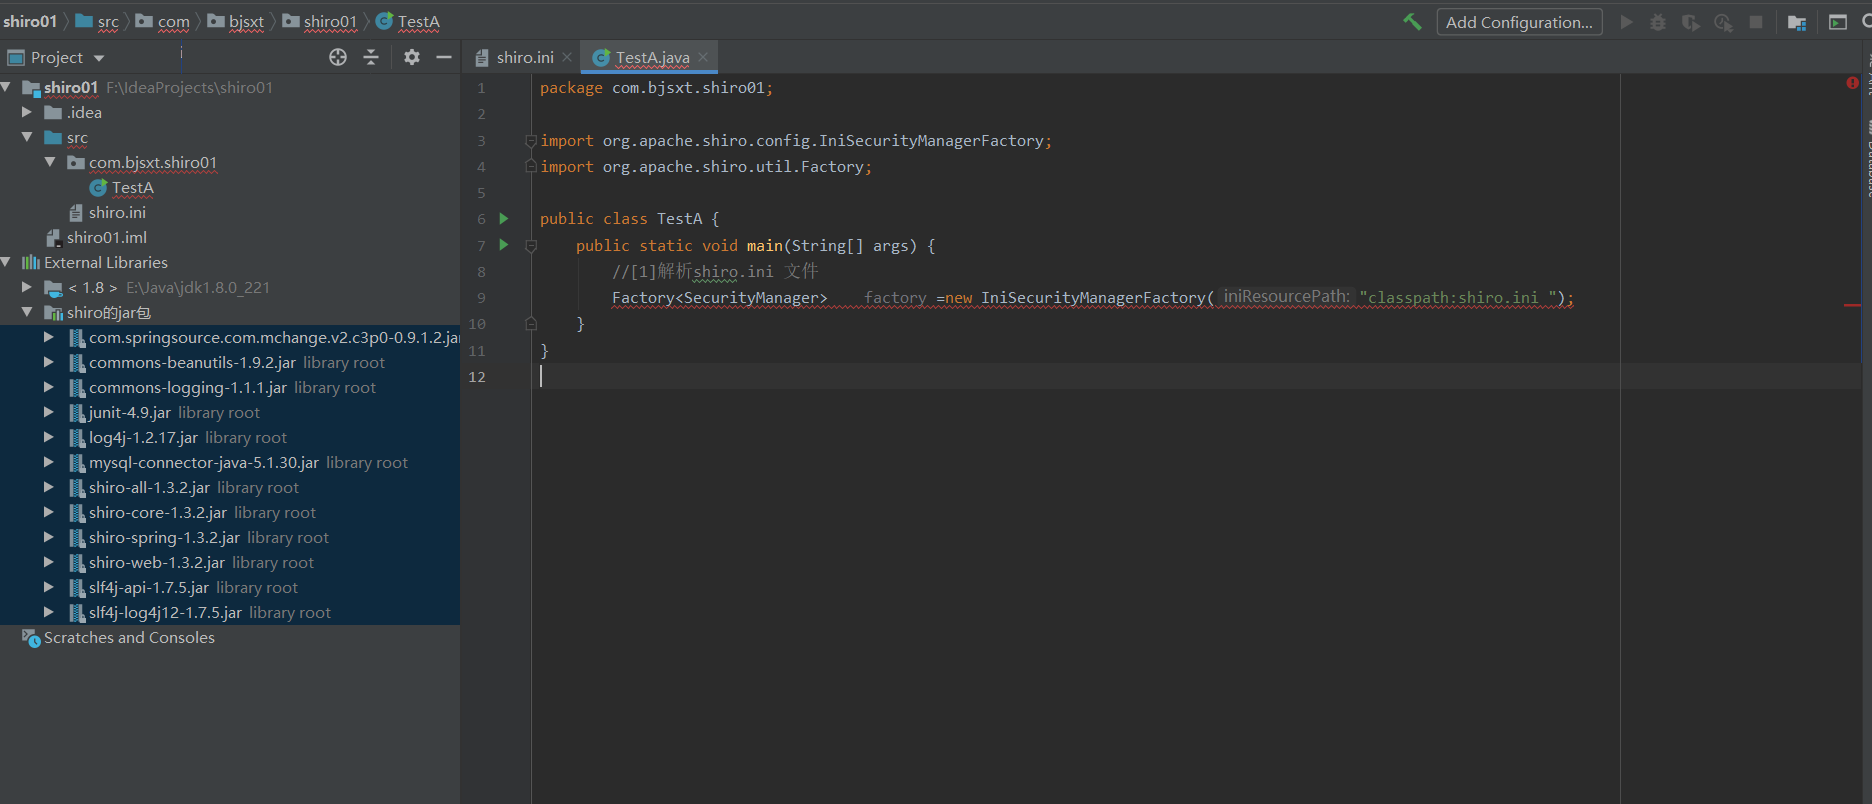Click the Stop square icon
This screenshot has width=1872, height=804.
(x=1756, y=22)
